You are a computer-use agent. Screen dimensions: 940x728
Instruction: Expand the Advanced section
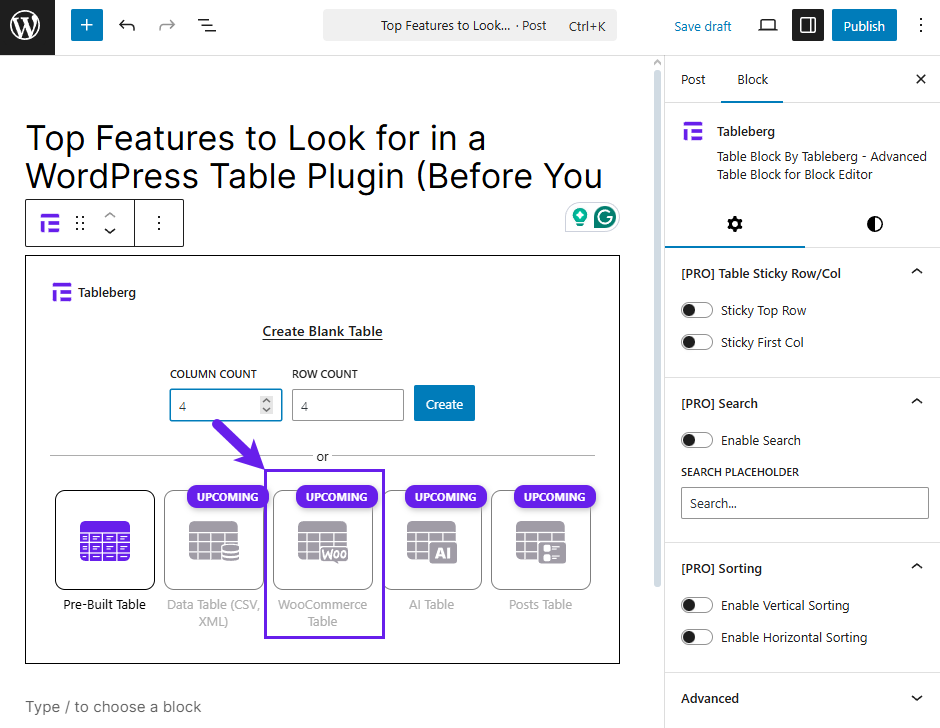pos(802,698)
